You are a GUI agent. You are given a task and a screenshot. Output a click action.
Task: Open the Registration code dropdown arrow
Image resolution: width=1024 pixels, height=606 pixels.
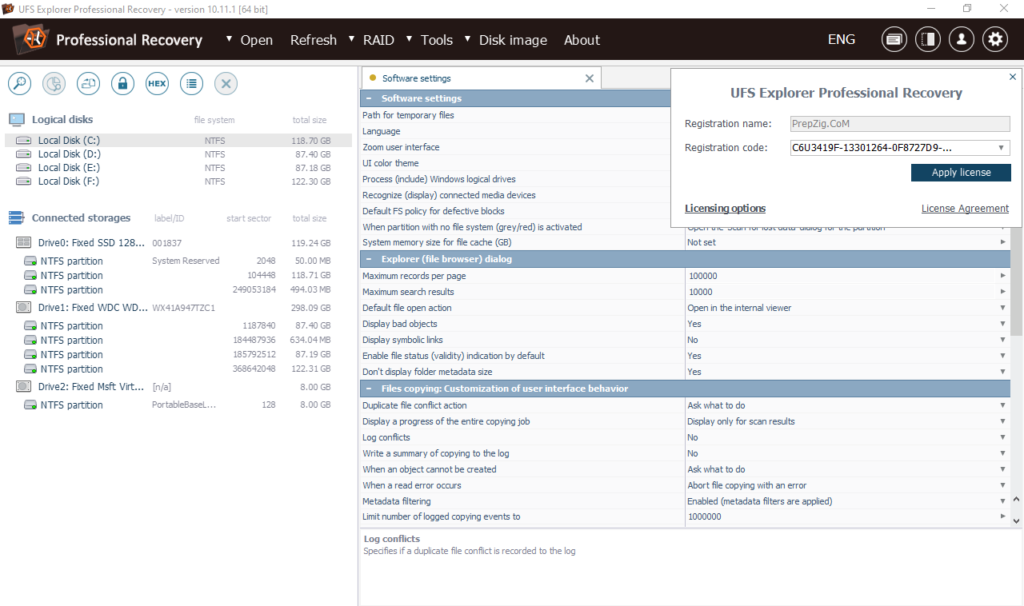point(1000,148)
